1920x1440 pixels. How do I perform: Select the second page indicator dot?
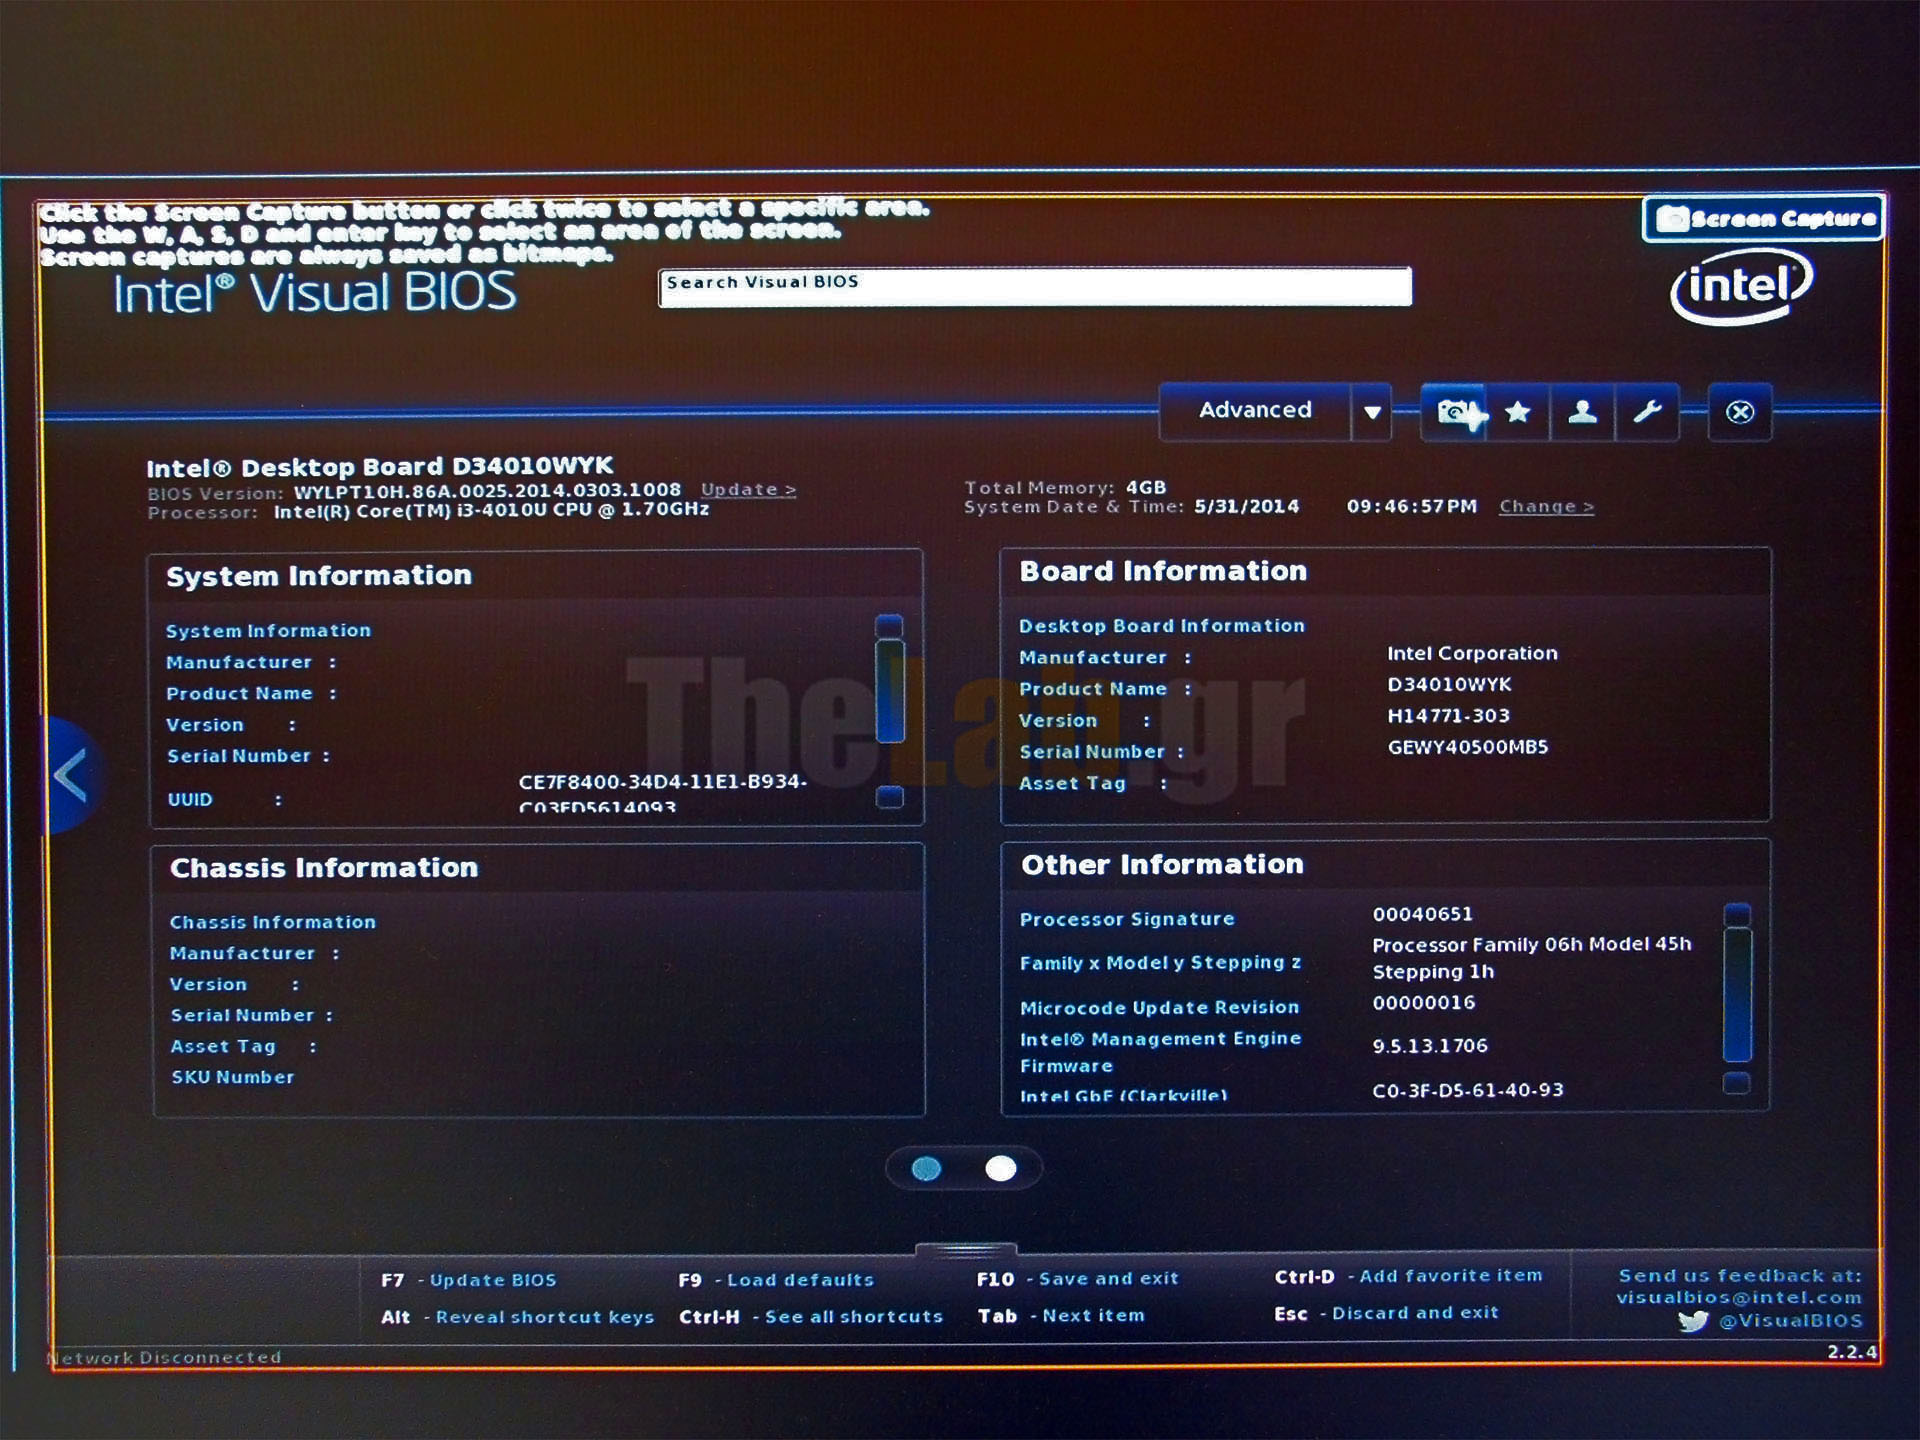[x=1001, y=1168]
